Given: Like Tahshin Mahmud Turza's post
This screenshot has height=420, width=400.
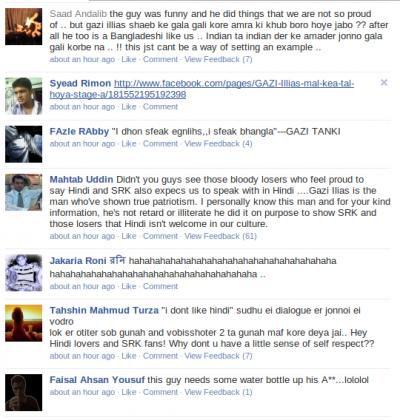Looking at the screenshot, I should pyautogui.click(x=129, y=356).
